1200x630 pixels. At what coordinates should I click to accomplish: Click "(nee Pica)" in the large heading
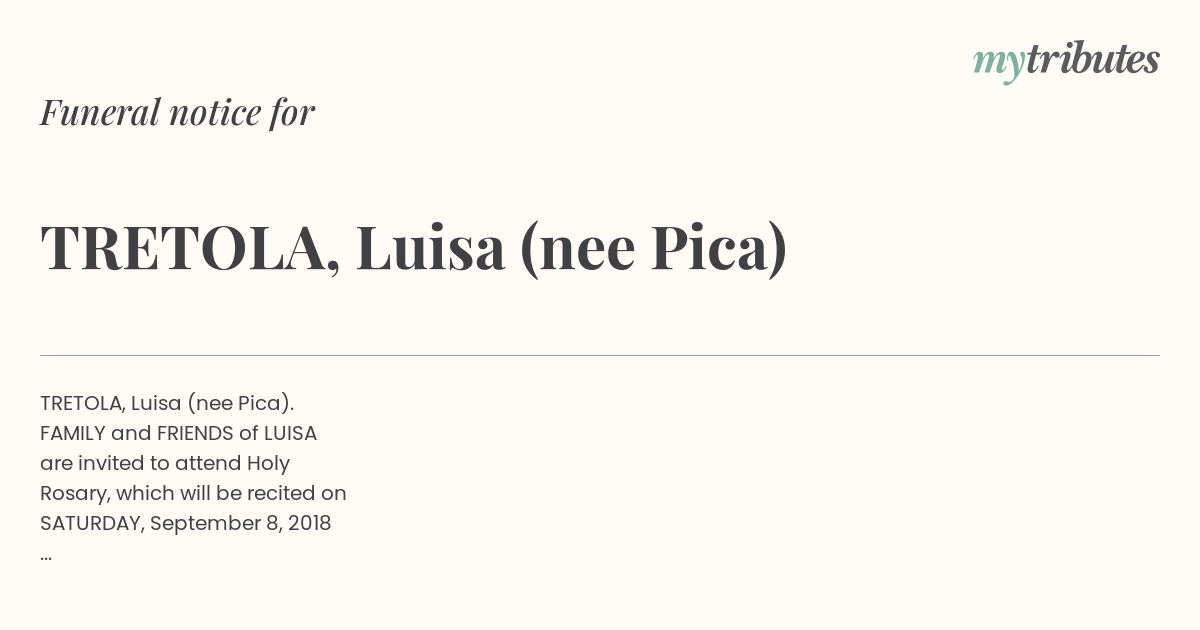(x=654, y=250)
